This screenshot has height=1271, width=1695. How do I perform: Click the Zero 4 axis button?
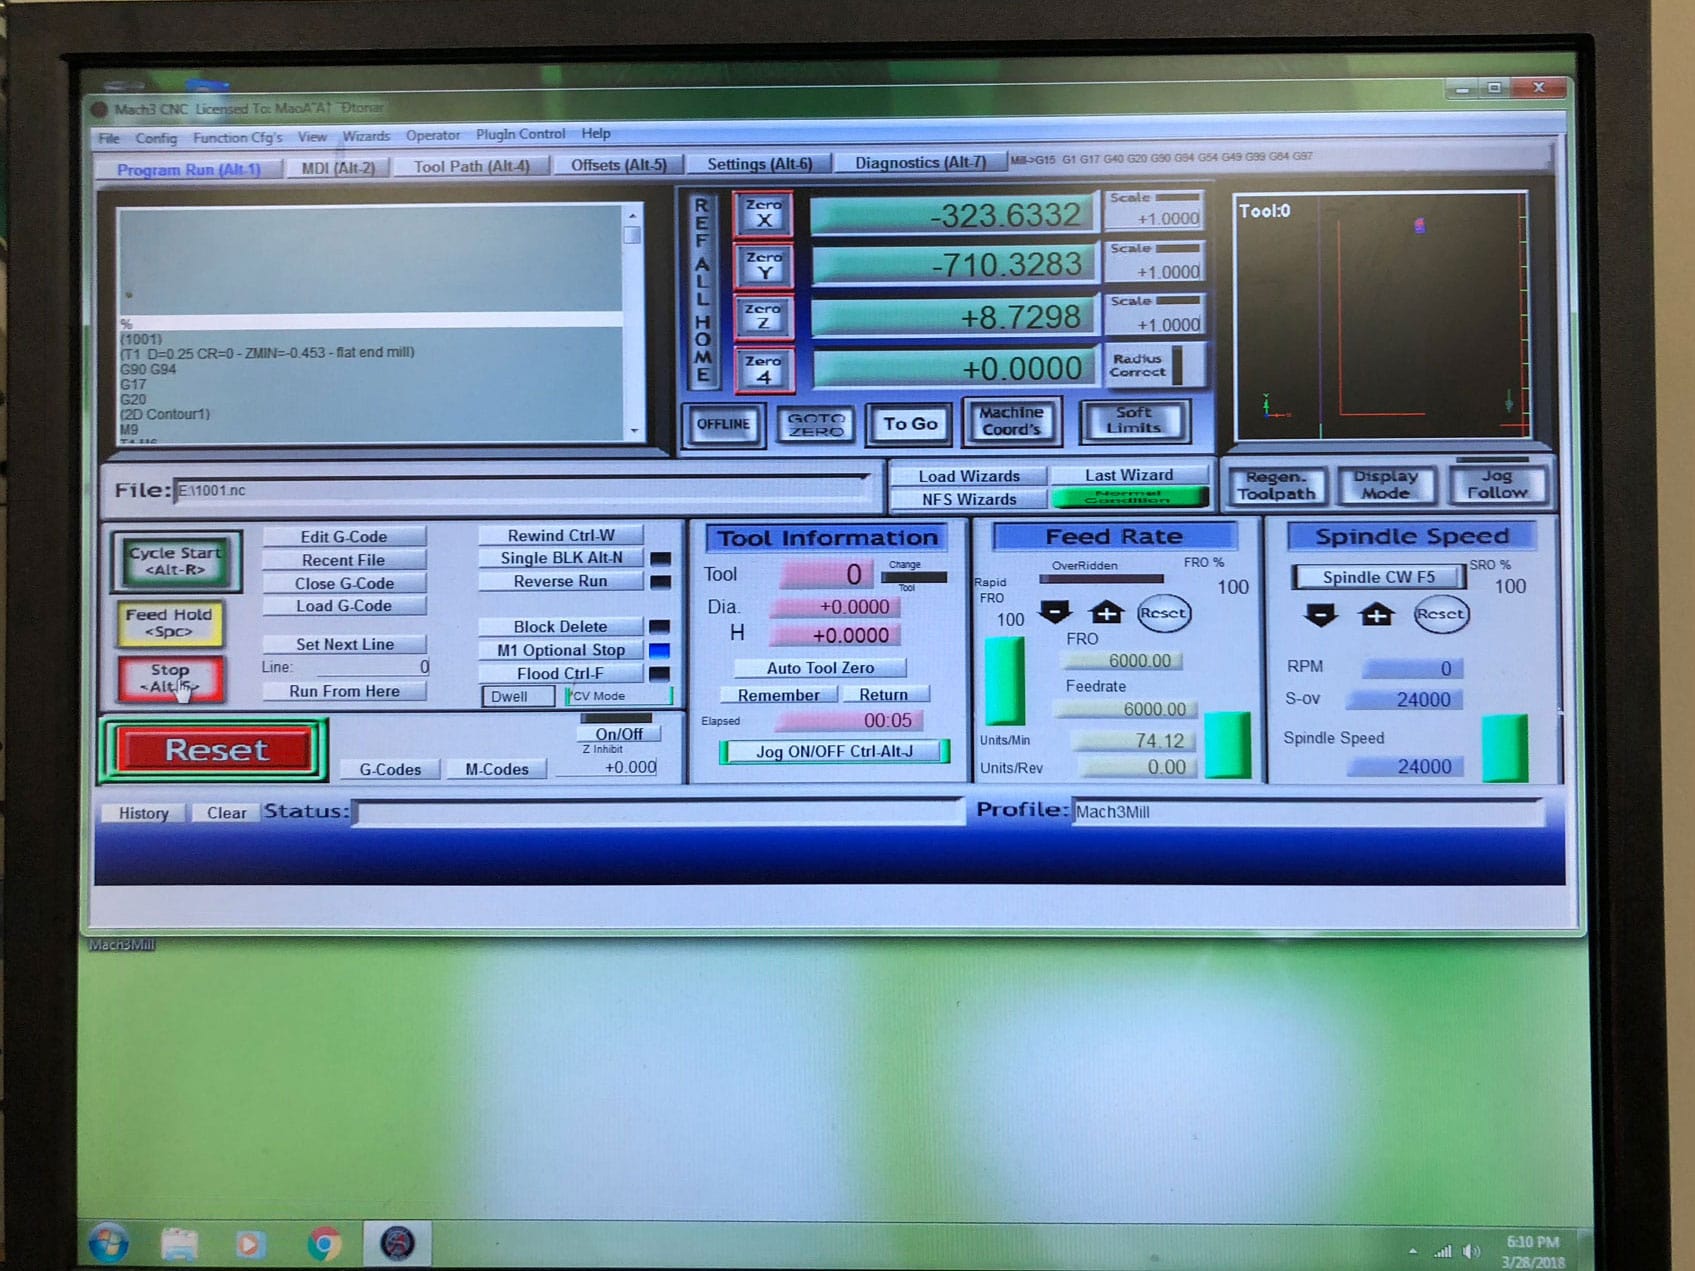(x=764, y=369)
